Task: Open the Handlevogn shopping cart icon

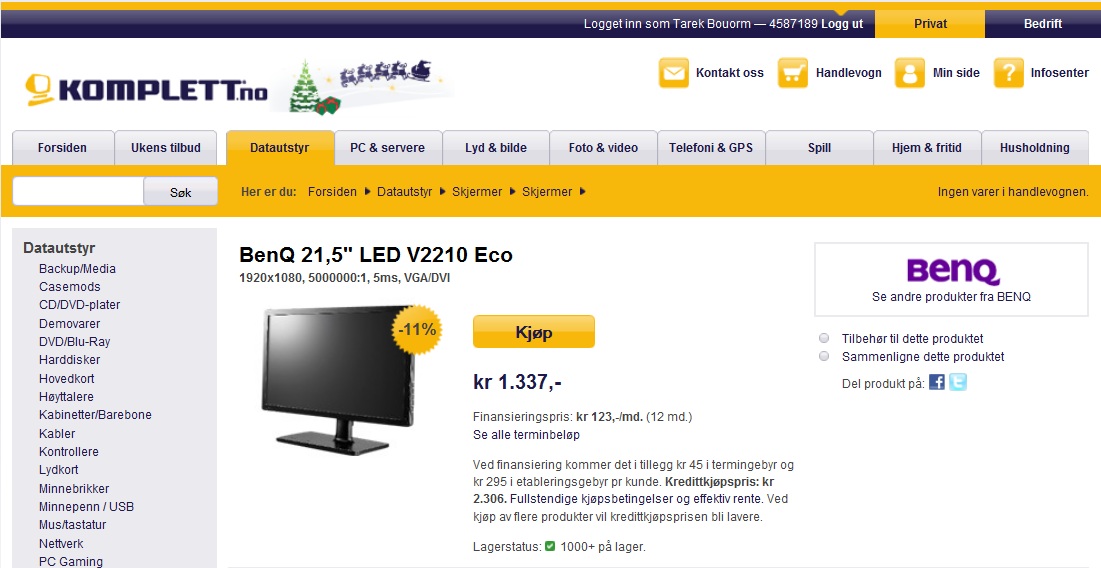Action: click(793, 73)
